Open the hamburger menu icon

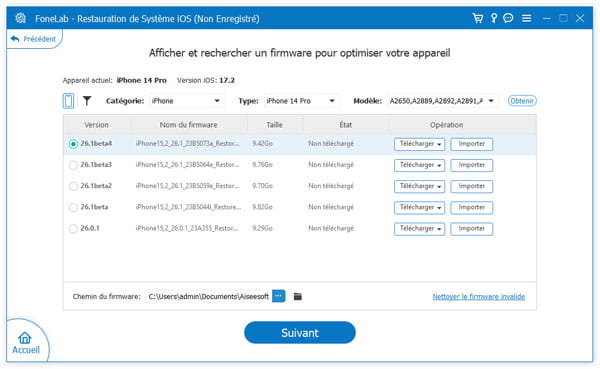click(x=527, y=18)
